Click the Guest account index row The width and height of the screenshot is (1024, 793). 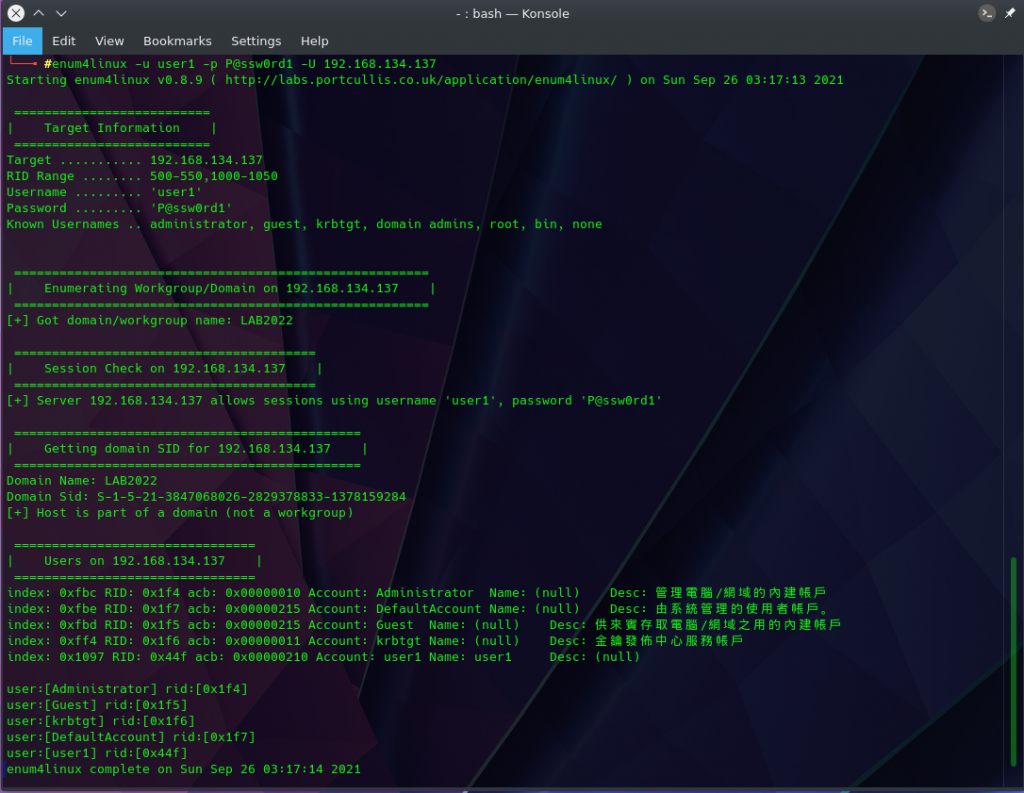(424, 625)
